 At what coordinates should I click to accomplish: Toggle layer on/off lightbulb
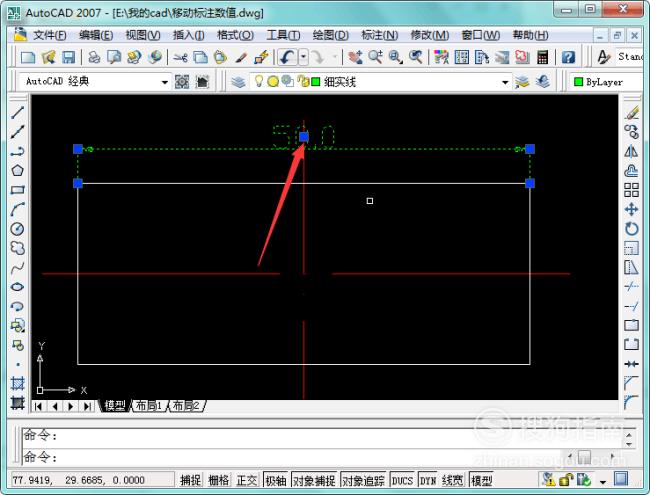[x=259, y=81]
